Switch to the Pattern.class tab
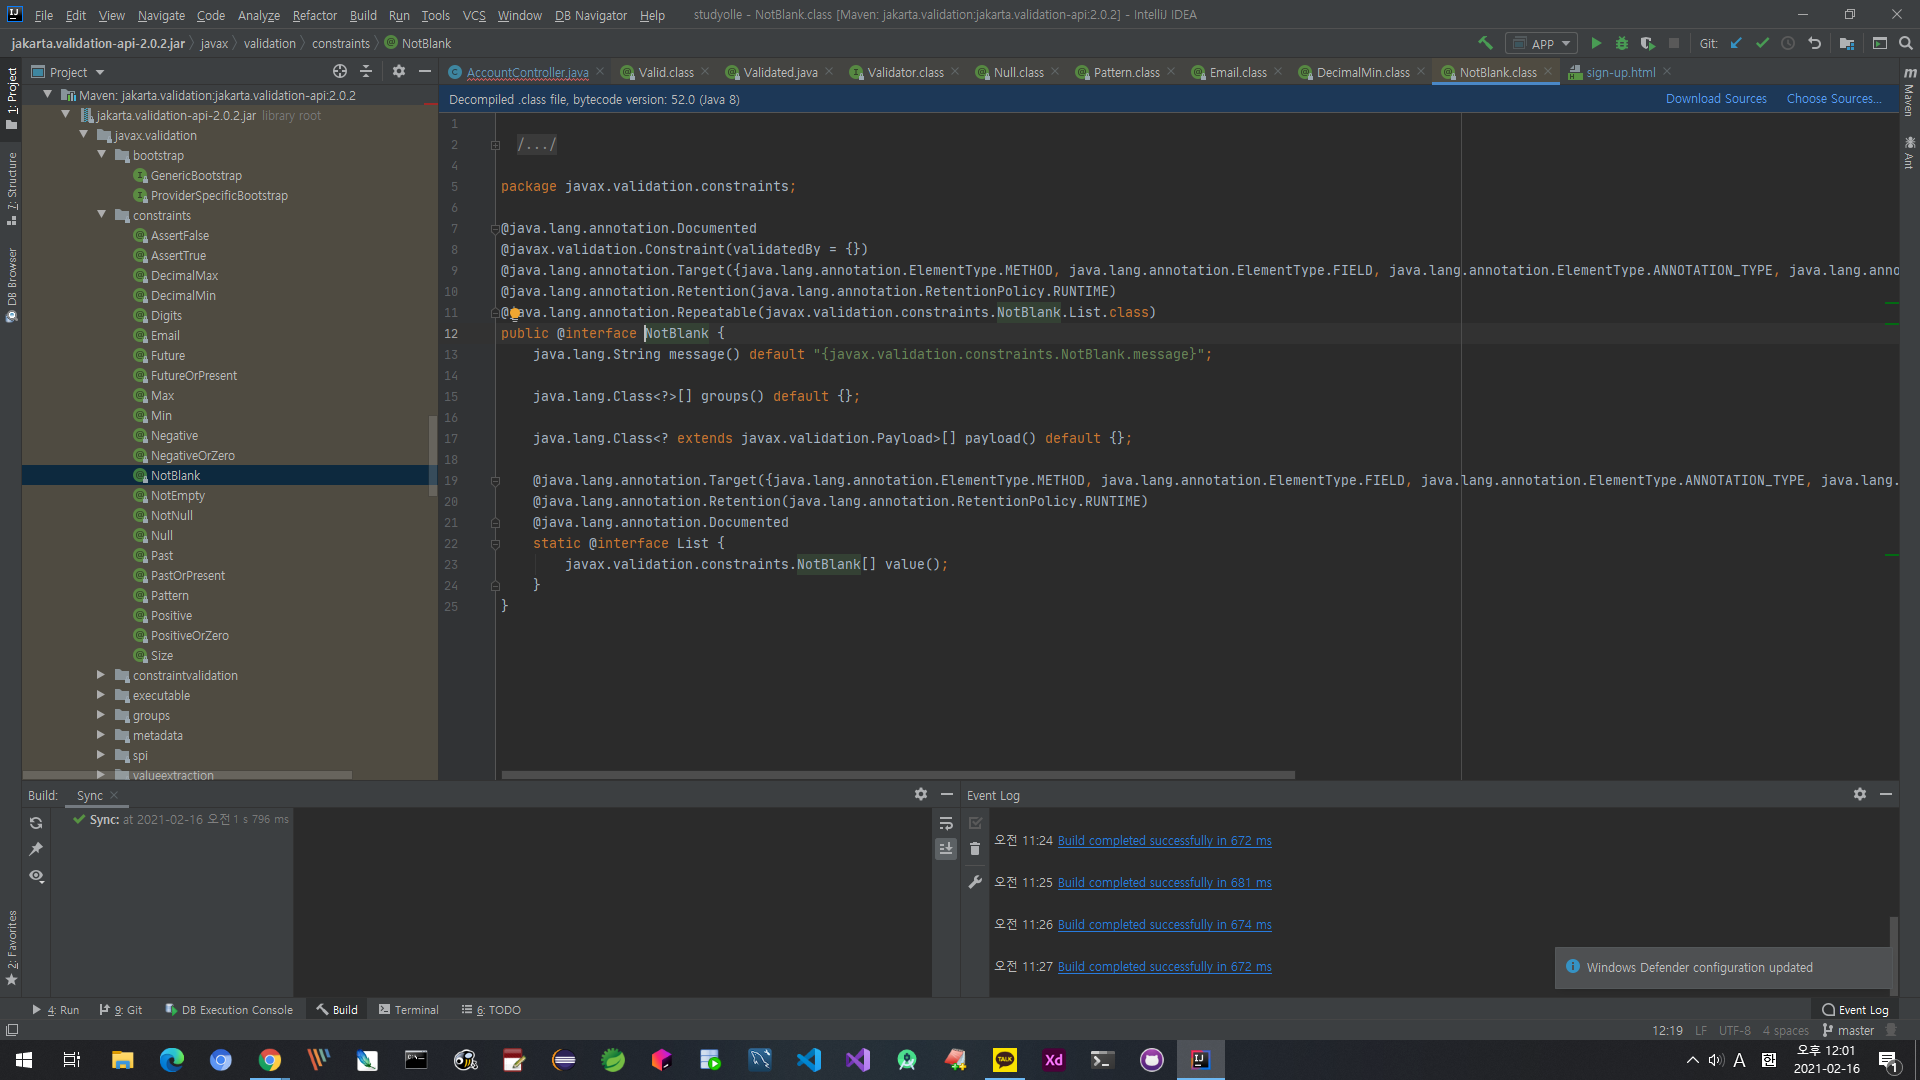 click(x=1126, y=72)
